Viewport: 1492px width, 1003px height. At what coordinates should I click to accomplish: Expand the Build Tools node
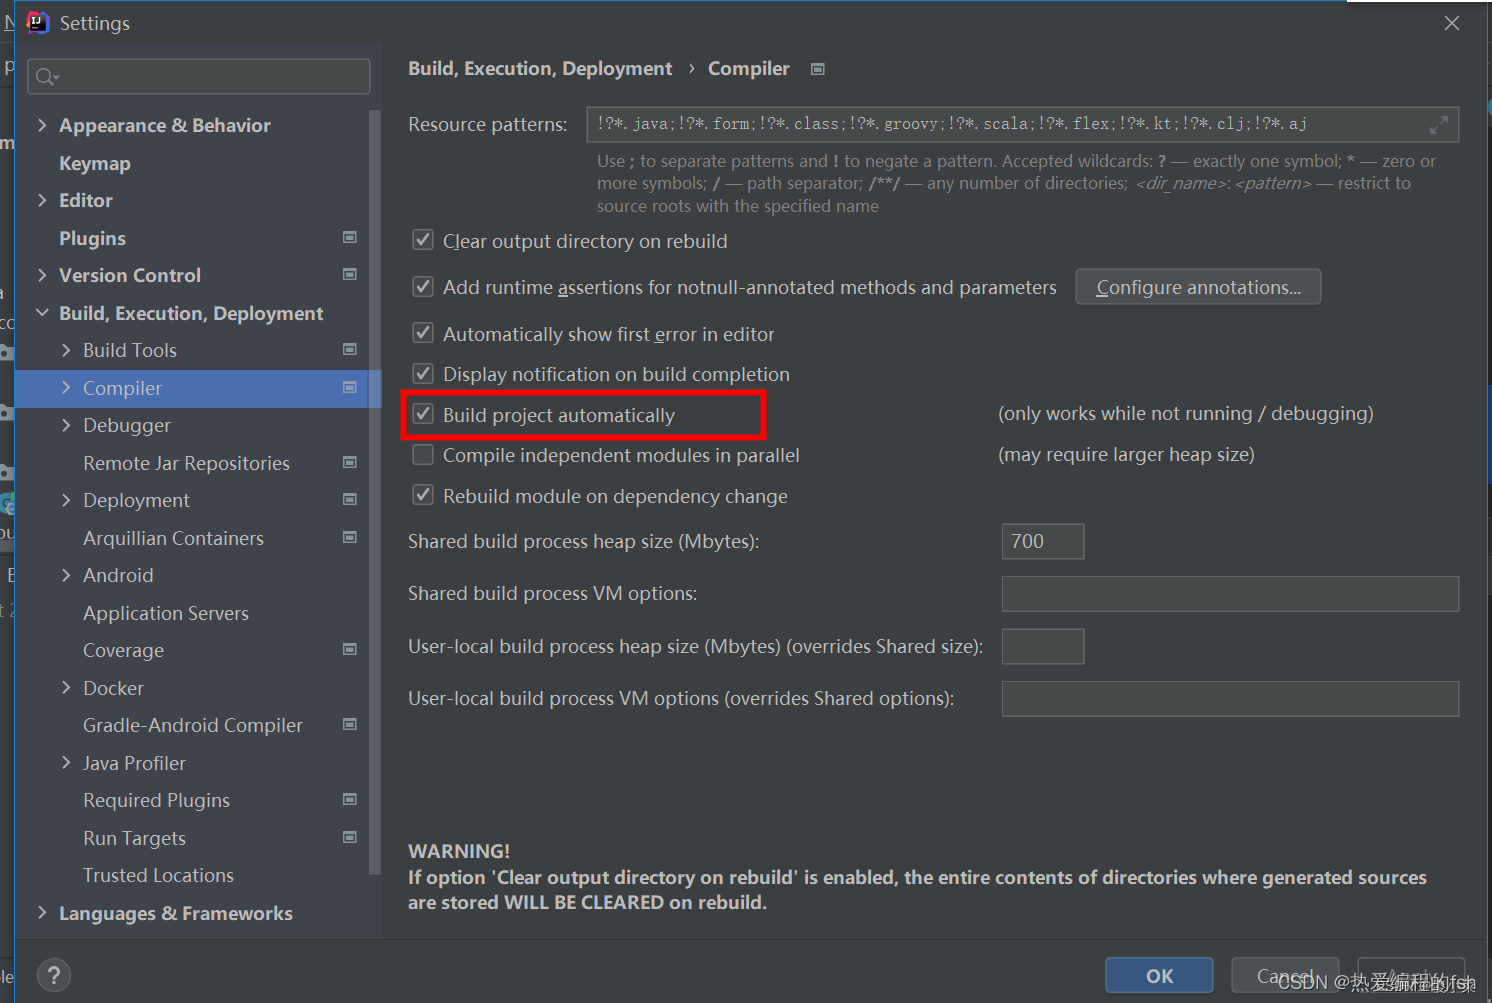(66, 350)
